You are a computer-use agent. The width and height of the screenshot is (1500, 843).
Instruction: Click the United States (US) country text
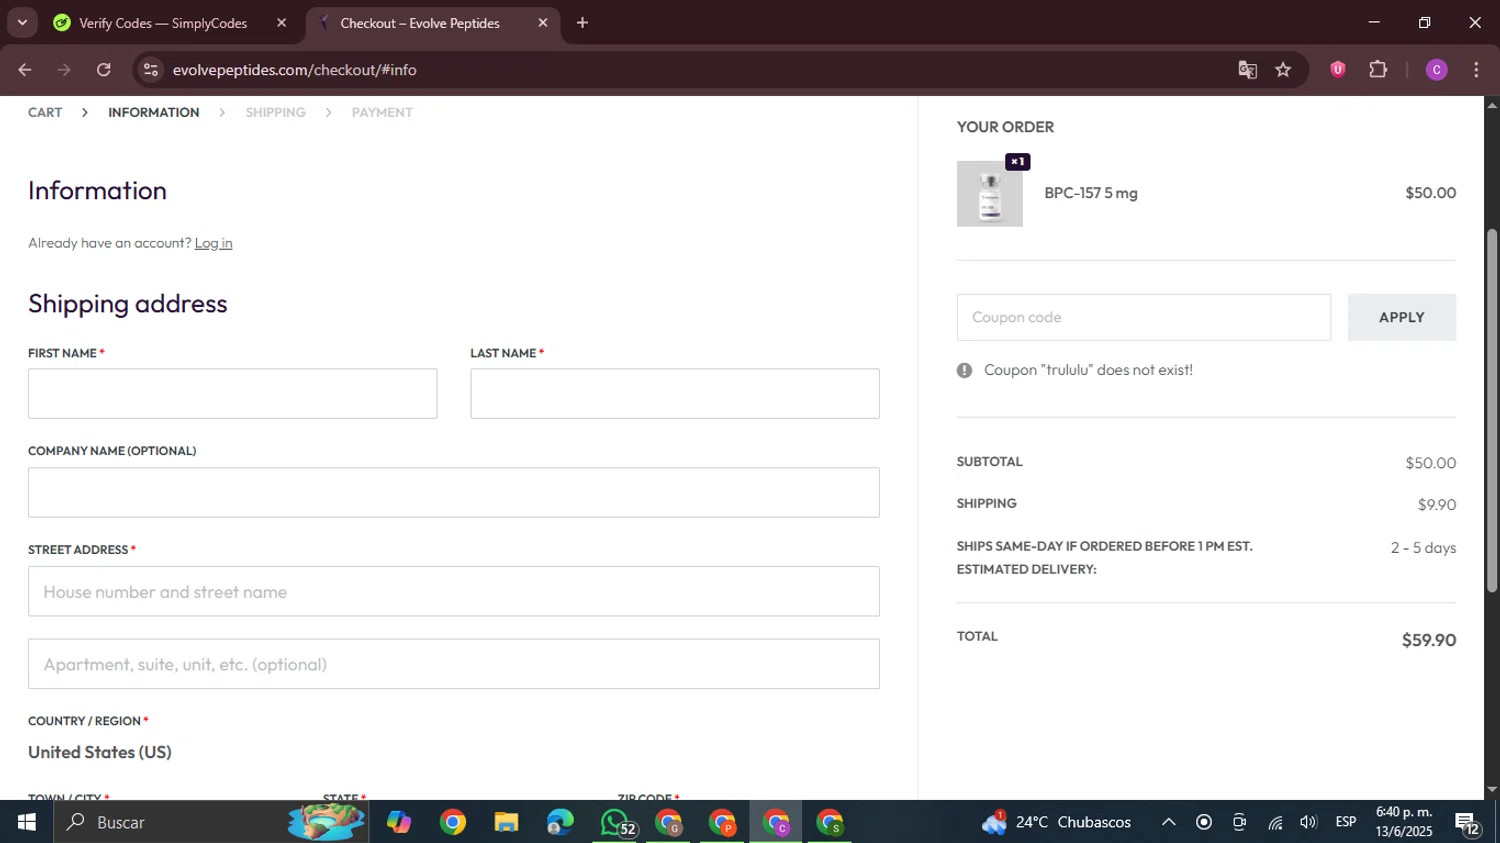(x=100, y=752)
